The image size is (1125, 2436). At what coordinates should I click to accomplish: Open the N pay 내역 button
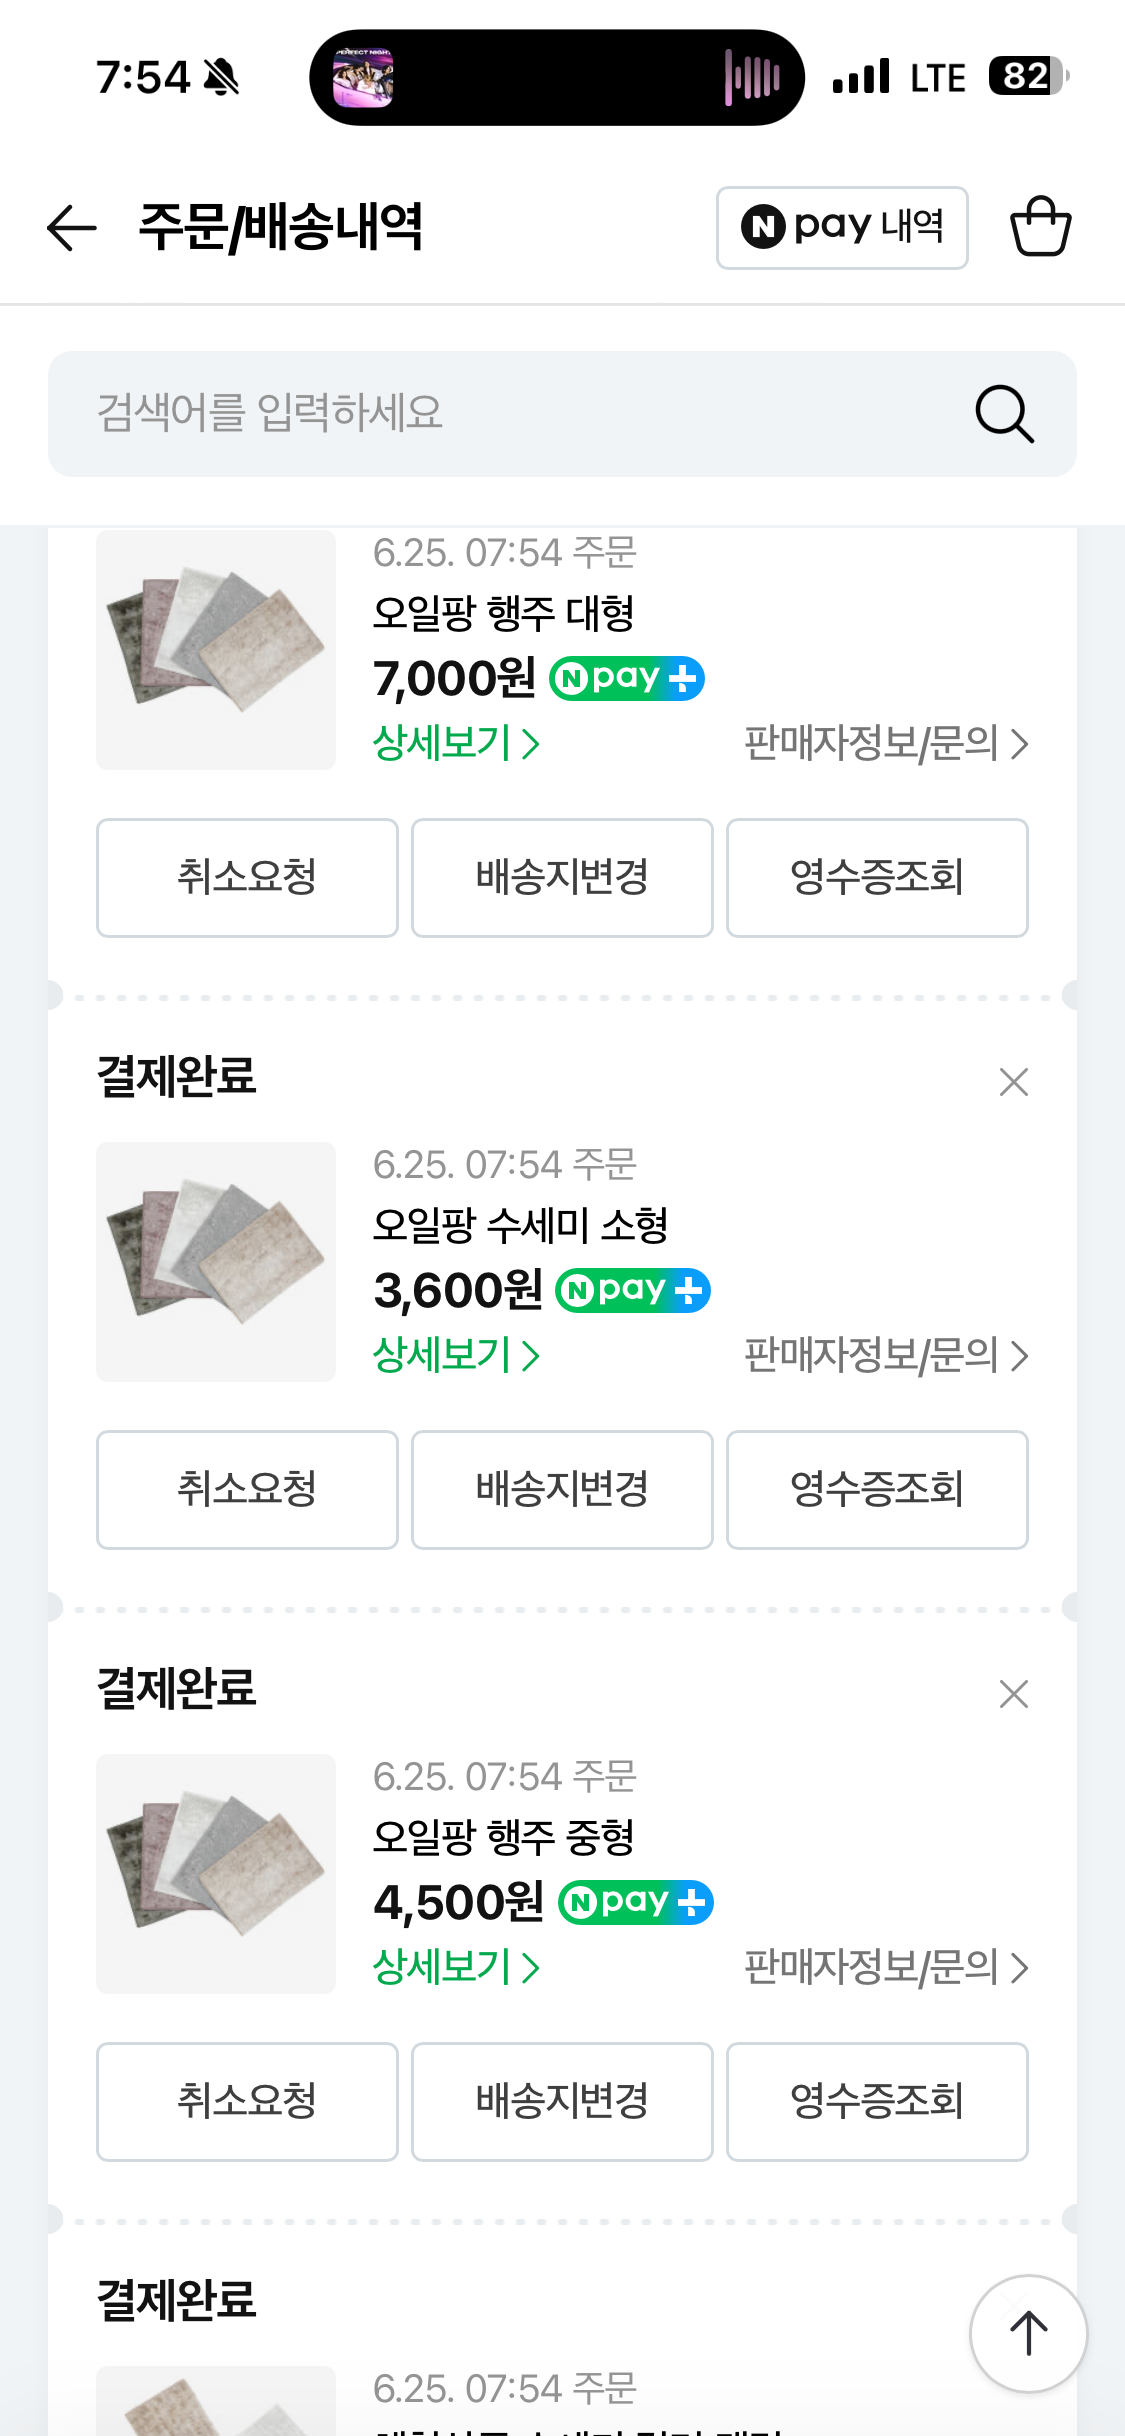[x=842, y=227]
